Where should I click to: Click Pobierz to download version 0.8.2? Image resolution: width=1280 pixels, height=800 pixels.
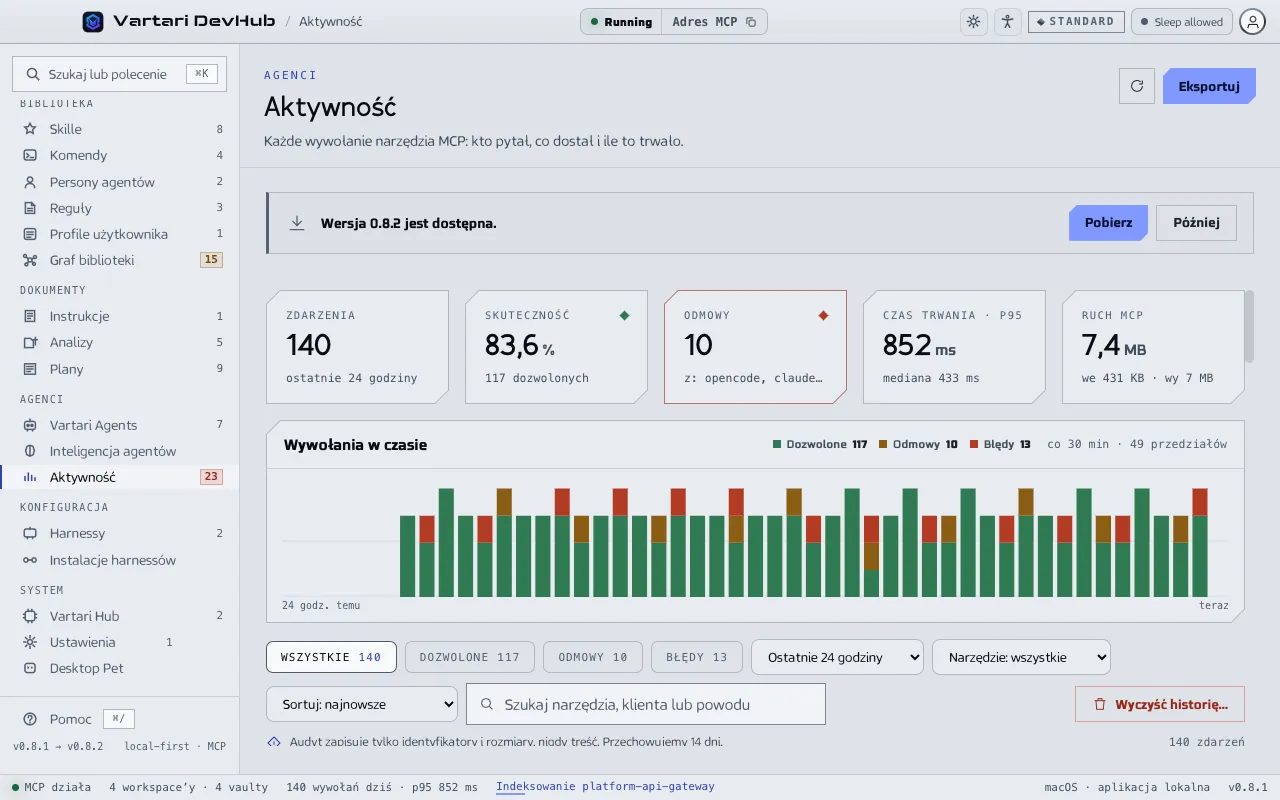tap(1108, 223)
